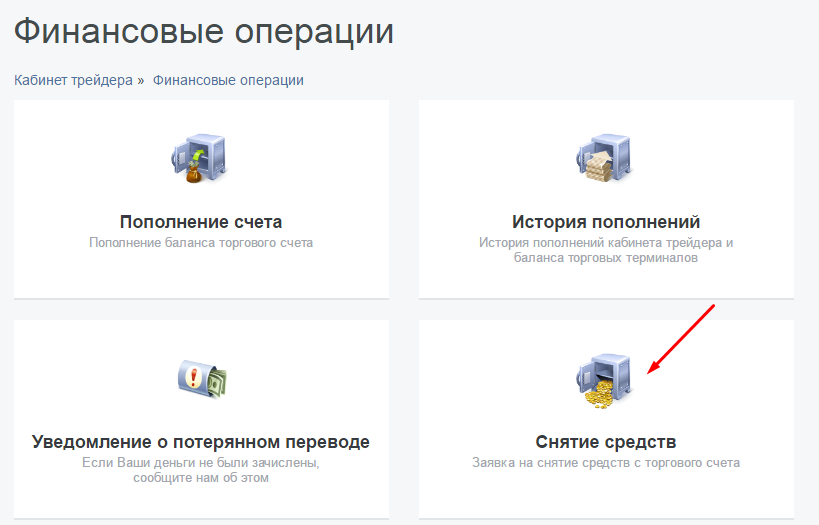Go to Кабинет трейдера breadcrumb
This screenshot has width=819, height=525.
73,80
